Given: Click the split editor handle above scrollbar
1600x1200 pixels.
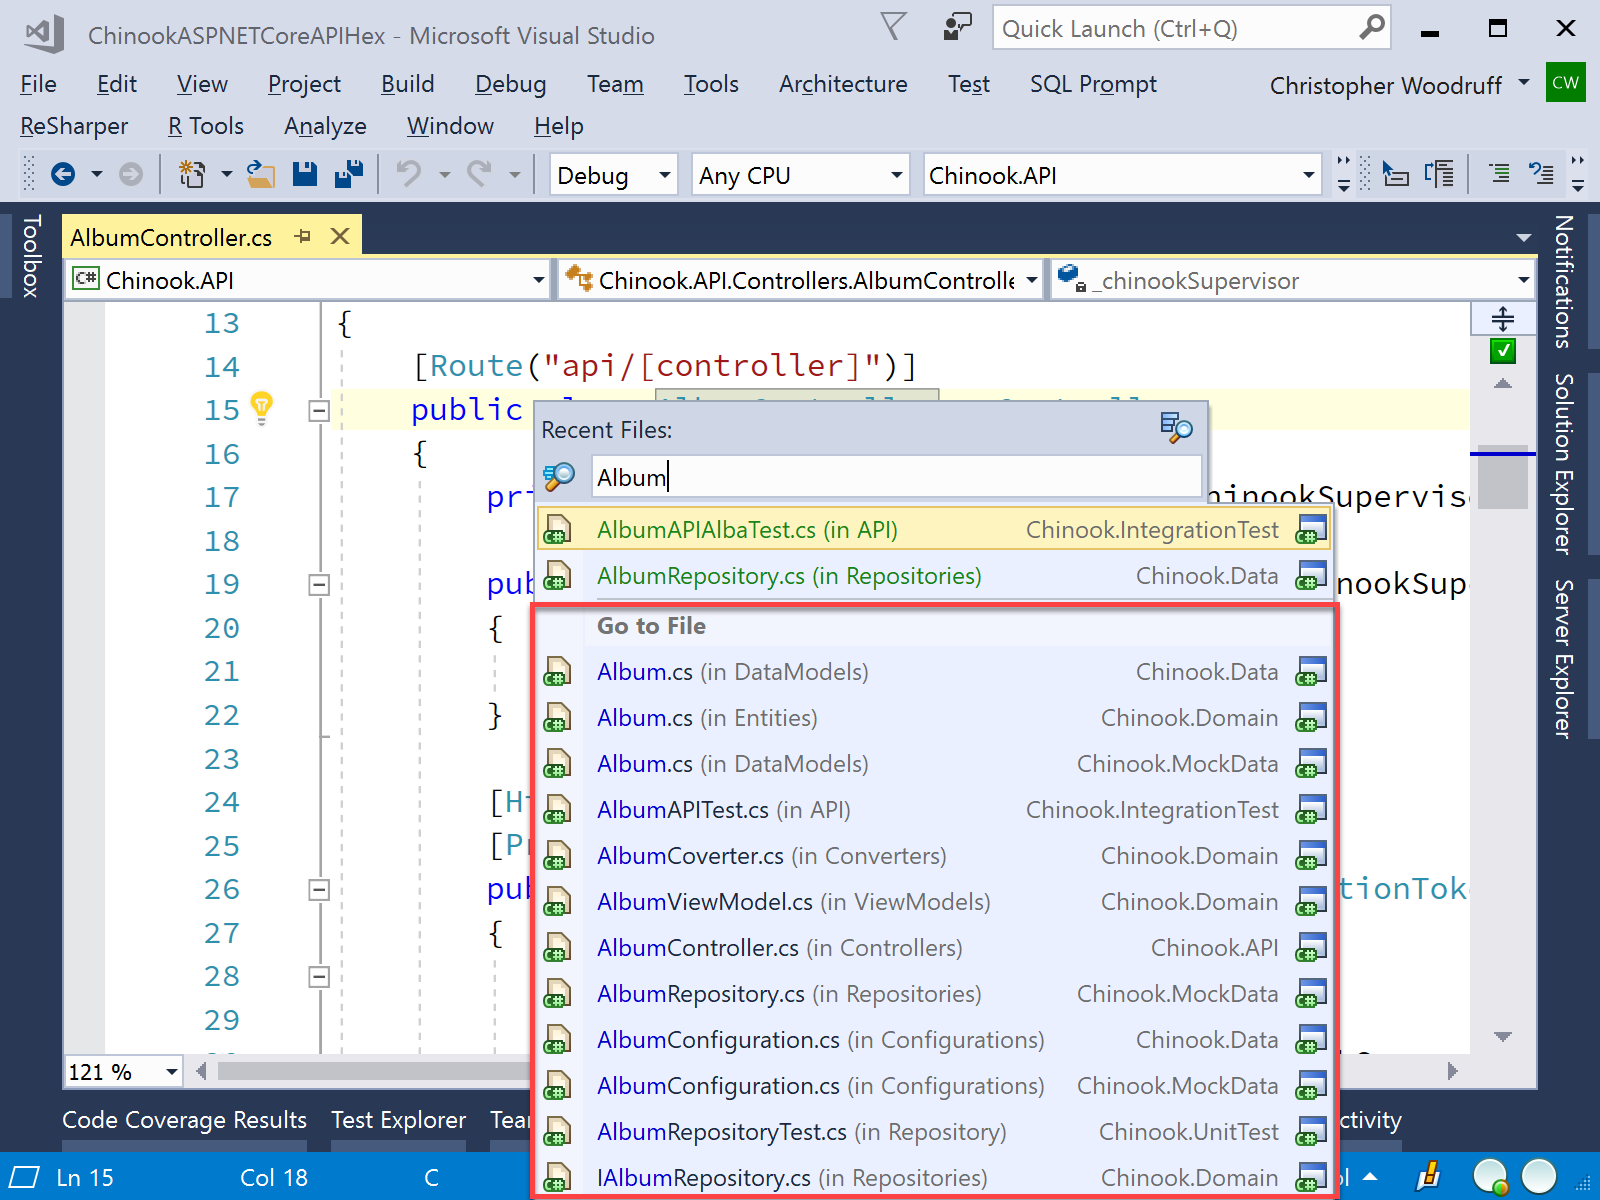Looking at the screenshot, I should pyautogui.click(x=1502, y=319).
